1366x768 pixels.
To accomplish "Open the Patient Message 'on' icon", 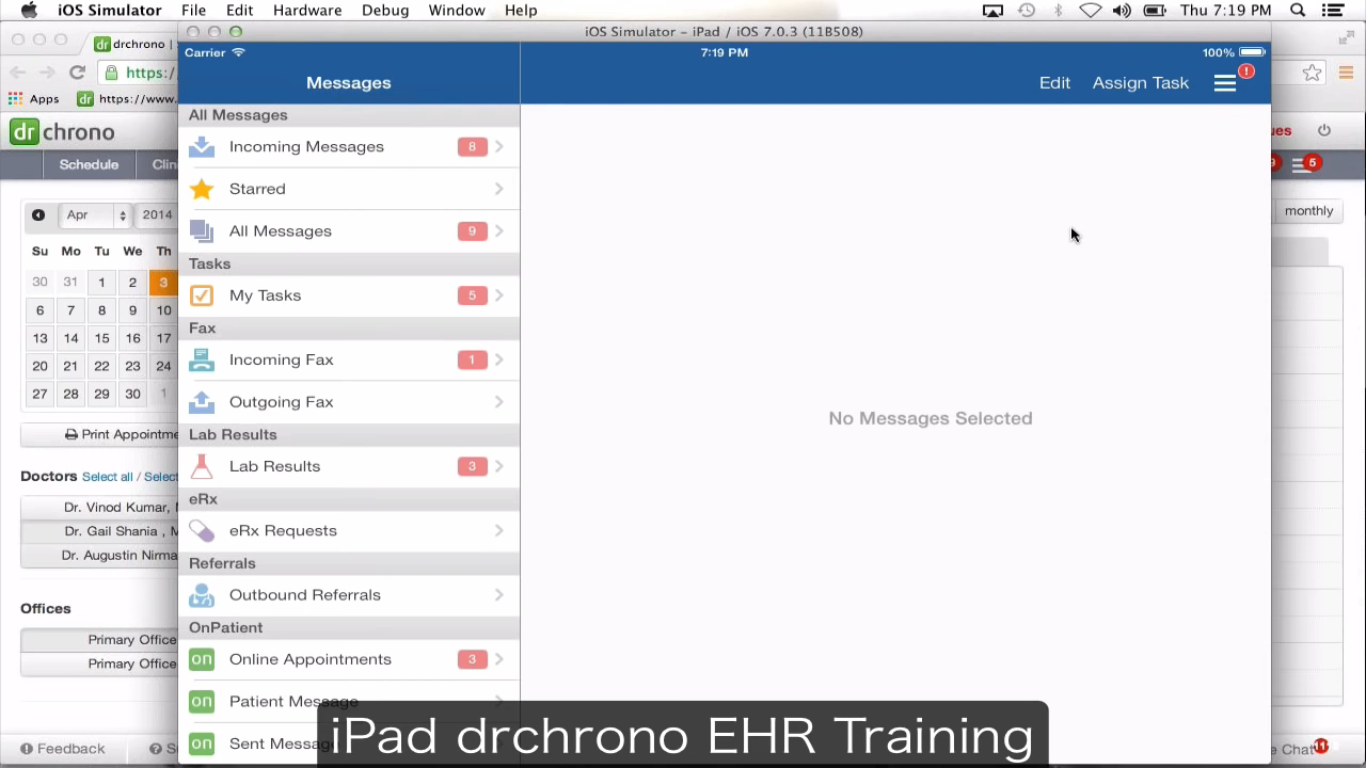I will pyautogui.click(x=202, y=702).
